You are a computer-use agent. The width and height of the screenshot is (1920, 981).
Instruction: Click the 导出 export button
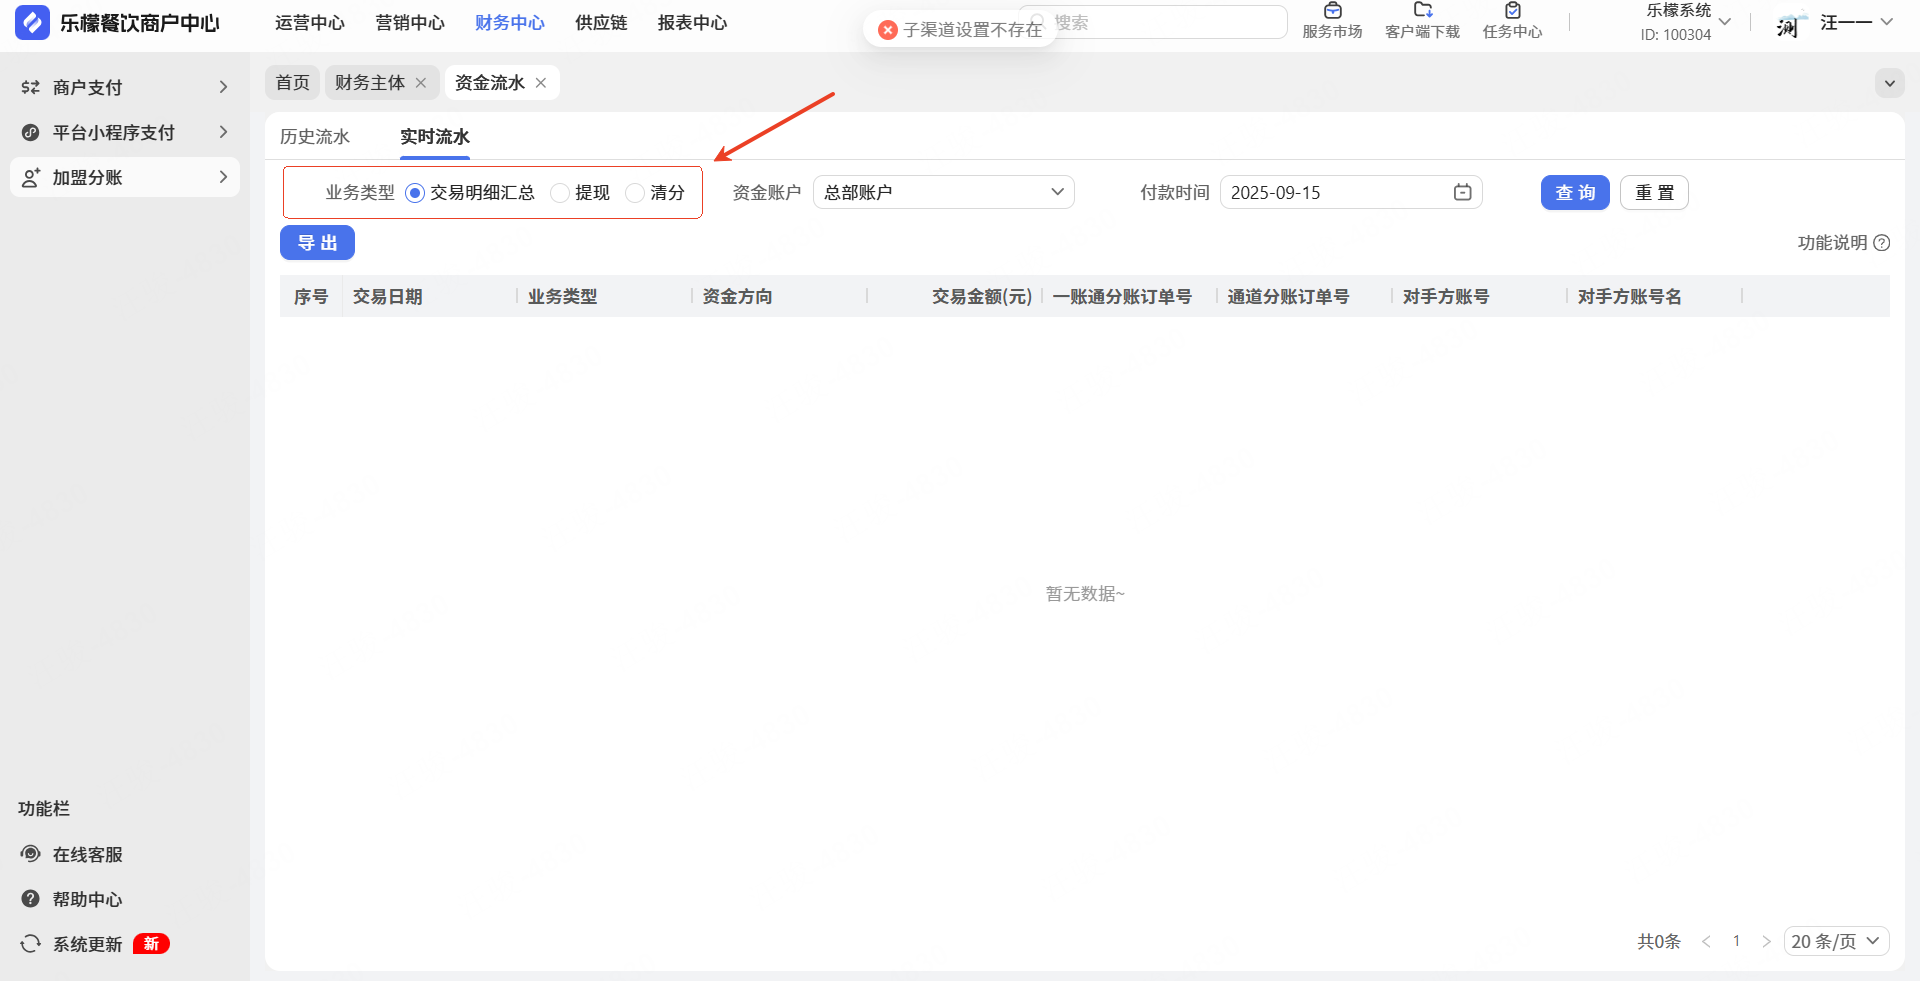point(317,243)
